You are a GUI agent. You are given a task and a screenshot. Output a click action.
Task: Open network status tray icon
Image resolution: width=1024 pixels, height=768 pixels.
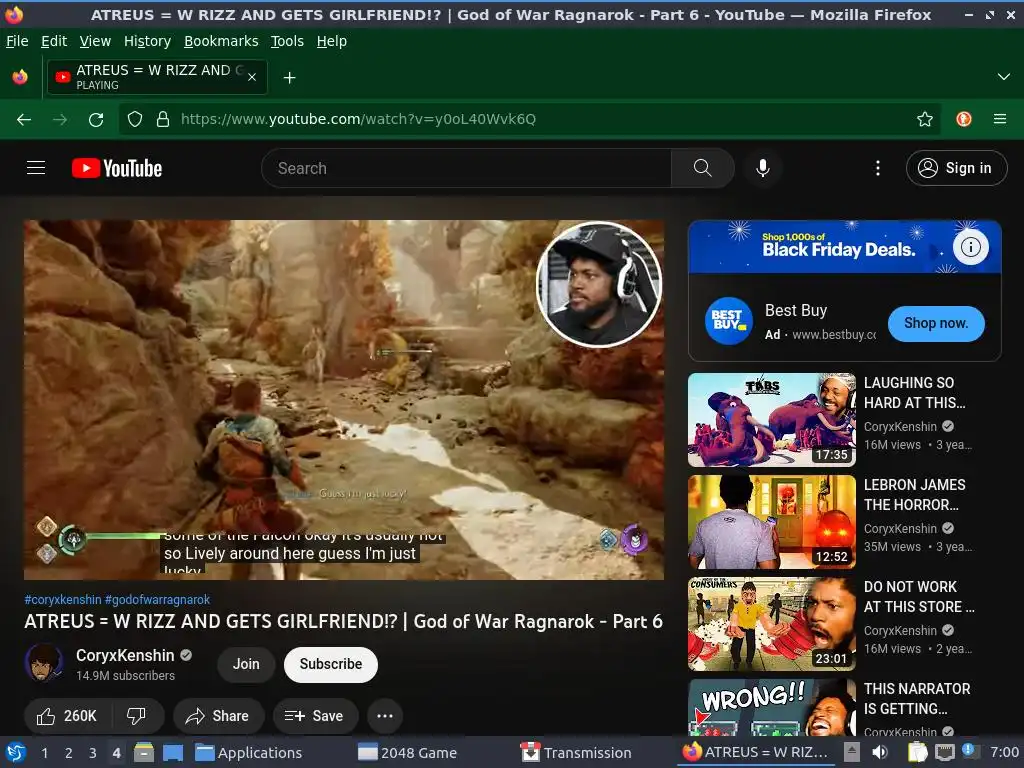click(x=944, y=752)
